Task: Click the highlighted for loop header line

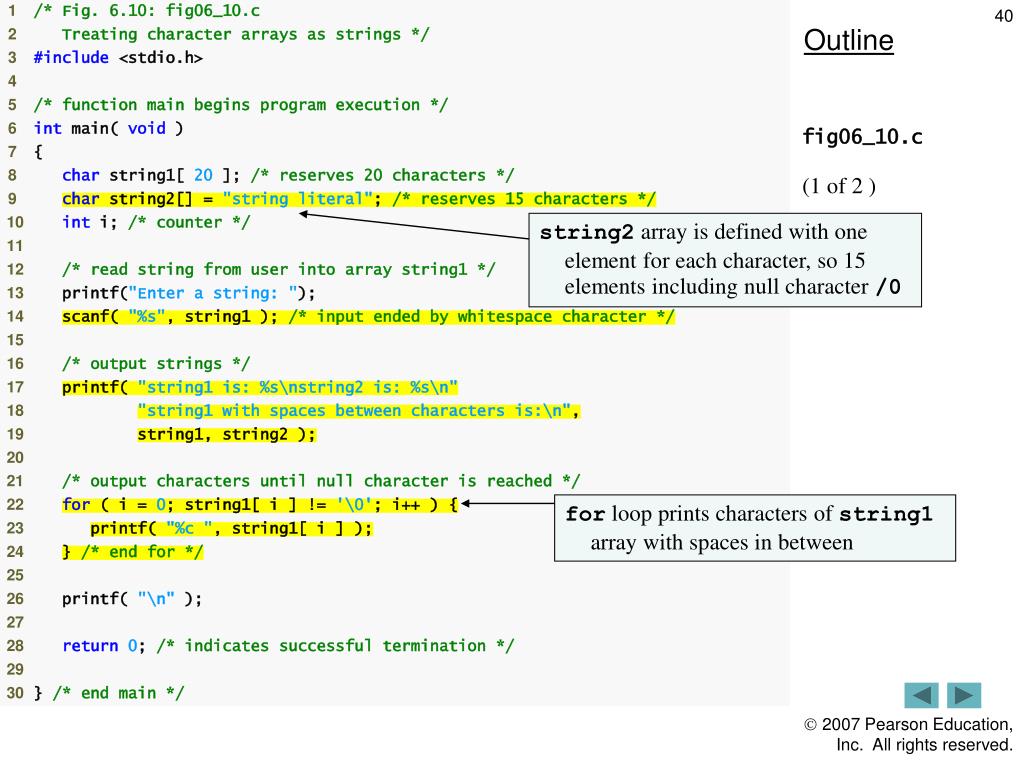Action: [260, 504]
